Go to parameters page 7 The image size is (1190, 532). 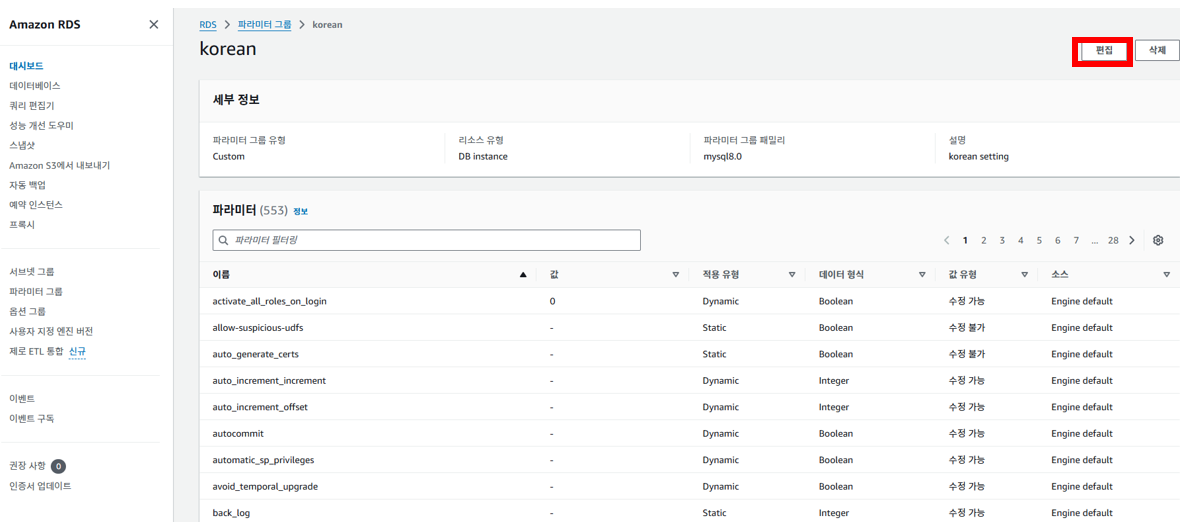(1076, 240)
